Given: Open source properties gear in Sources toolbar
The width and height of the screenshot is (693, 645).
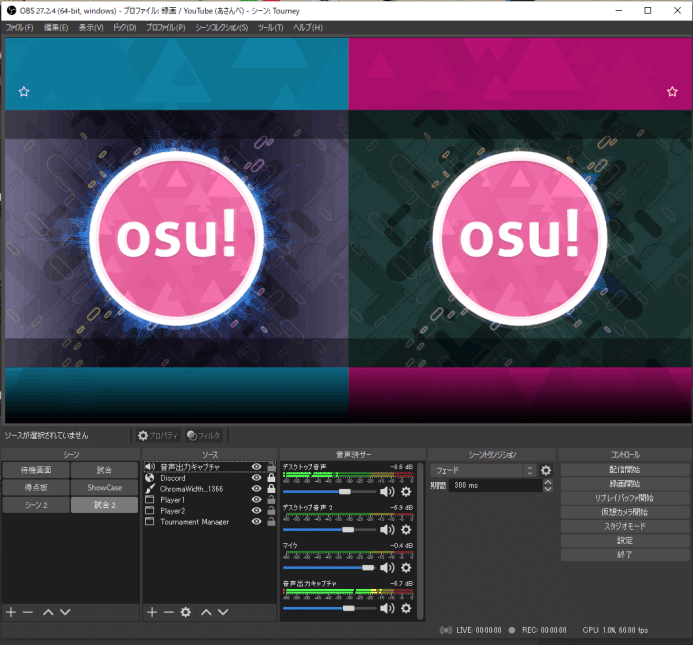Looking at the screenshot, I should [186, 612].
